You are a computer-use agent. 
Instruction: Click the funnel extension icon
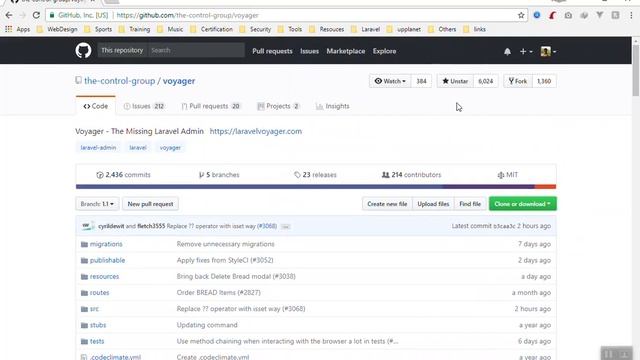pyautogui.click(x=600, y=16)
